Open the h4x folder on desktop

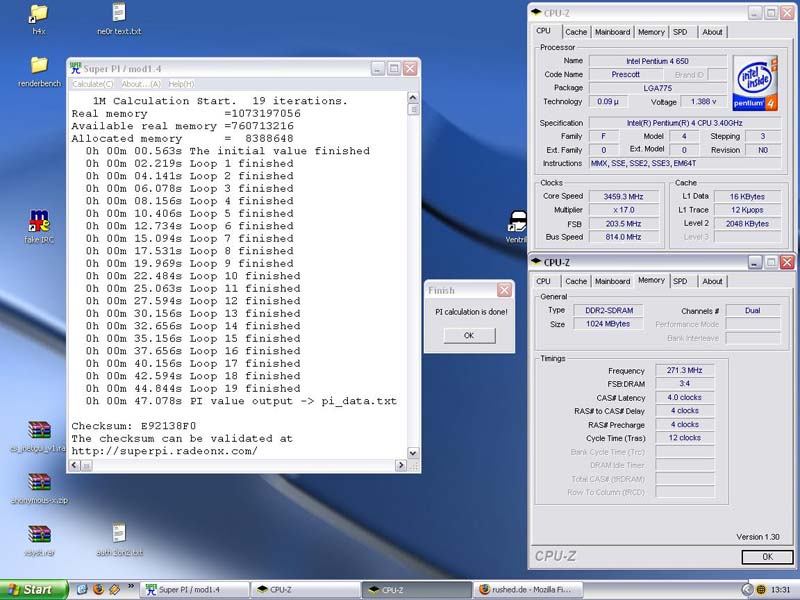(39, 14)
